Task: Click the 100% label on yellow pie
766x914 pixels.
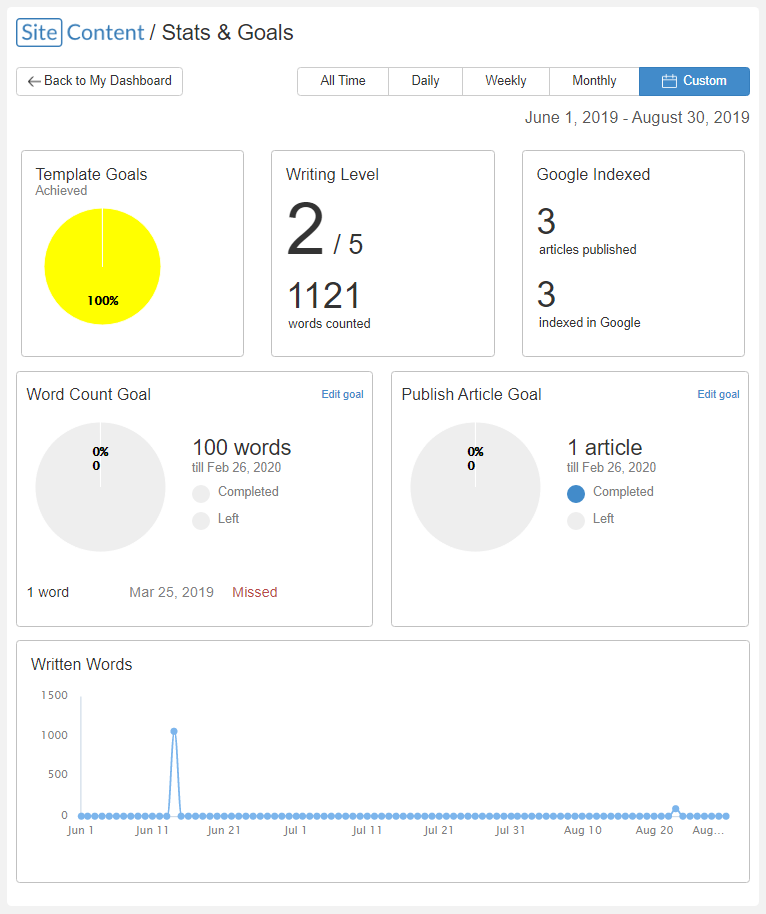Action: [x=103, y=301]
